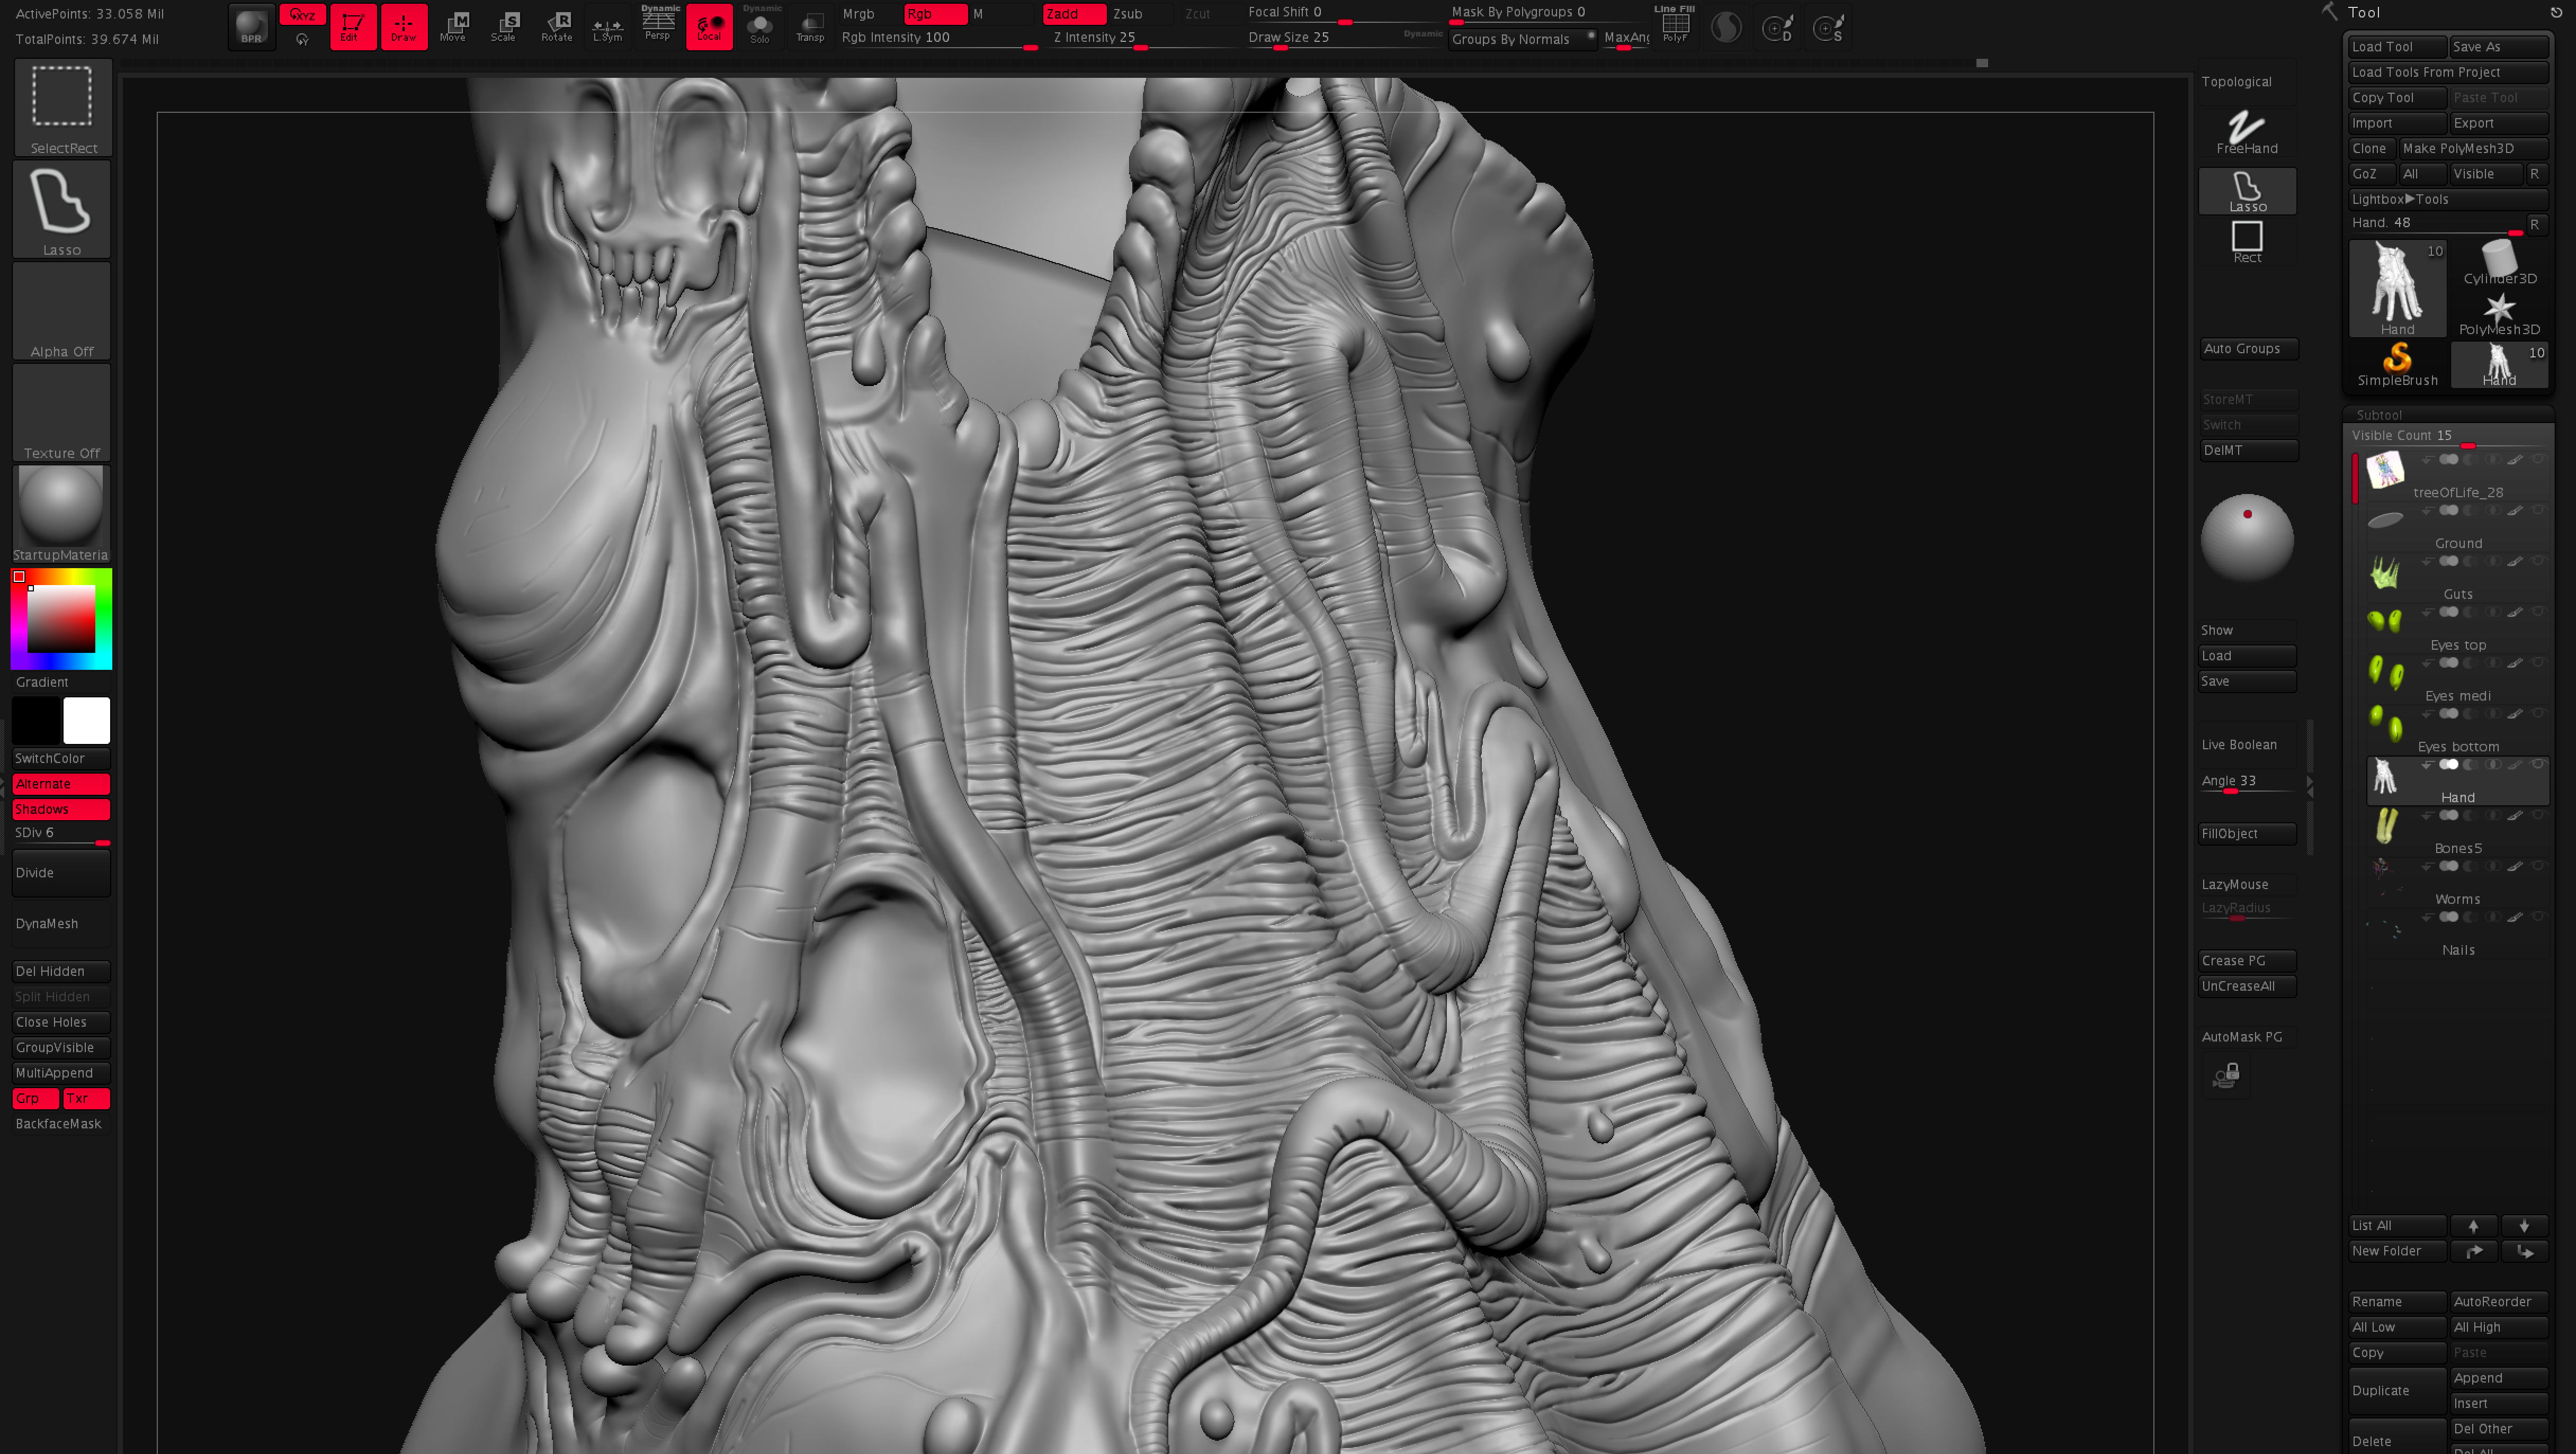2576x1454 pixels.
Task: Toggle eye visibility for Bones5 subtool
Action: [2538, 815]
